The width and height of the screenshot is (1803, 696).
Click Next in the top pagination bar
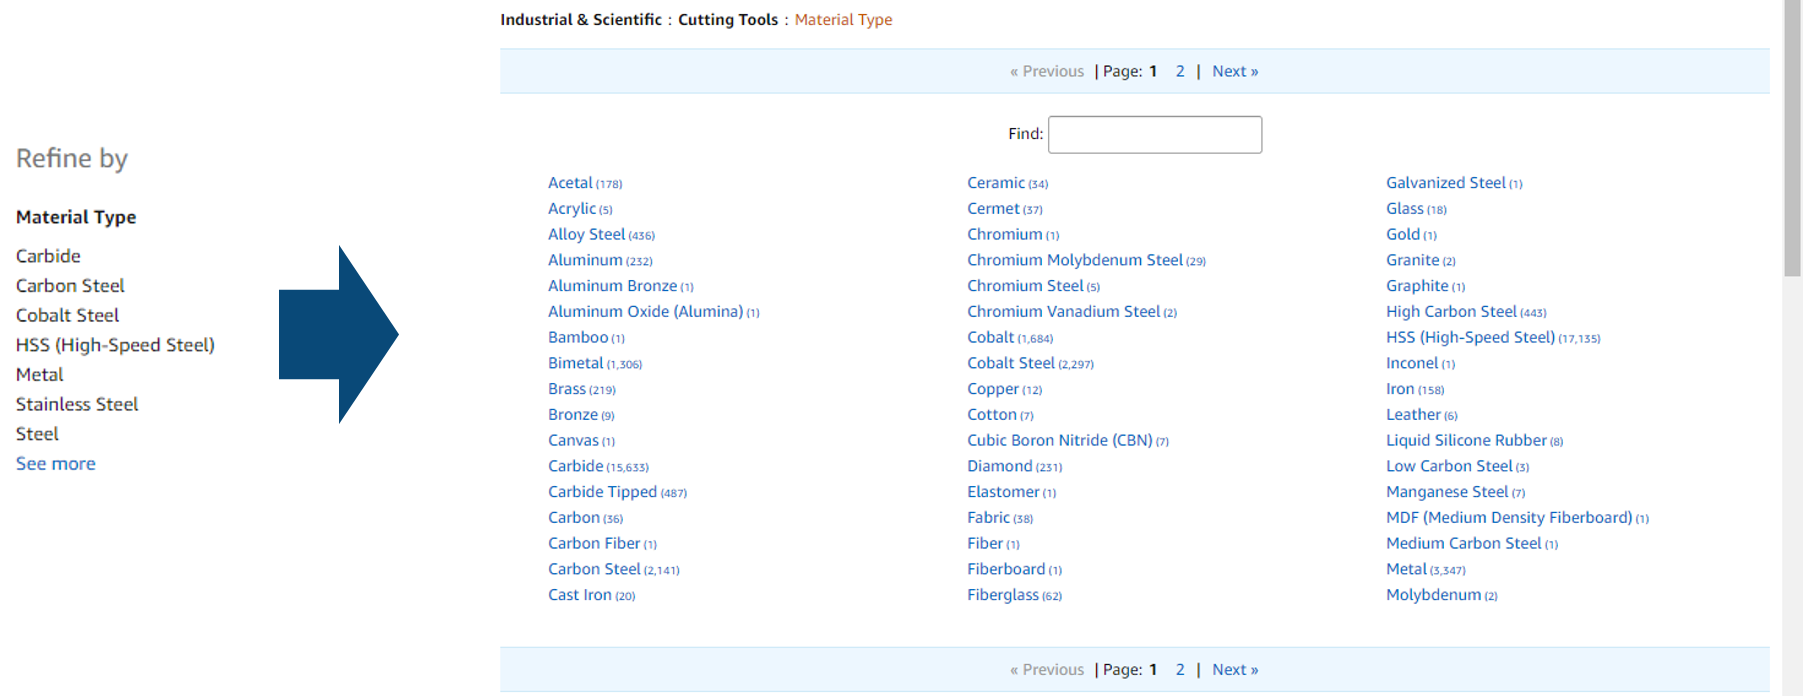1235,71
